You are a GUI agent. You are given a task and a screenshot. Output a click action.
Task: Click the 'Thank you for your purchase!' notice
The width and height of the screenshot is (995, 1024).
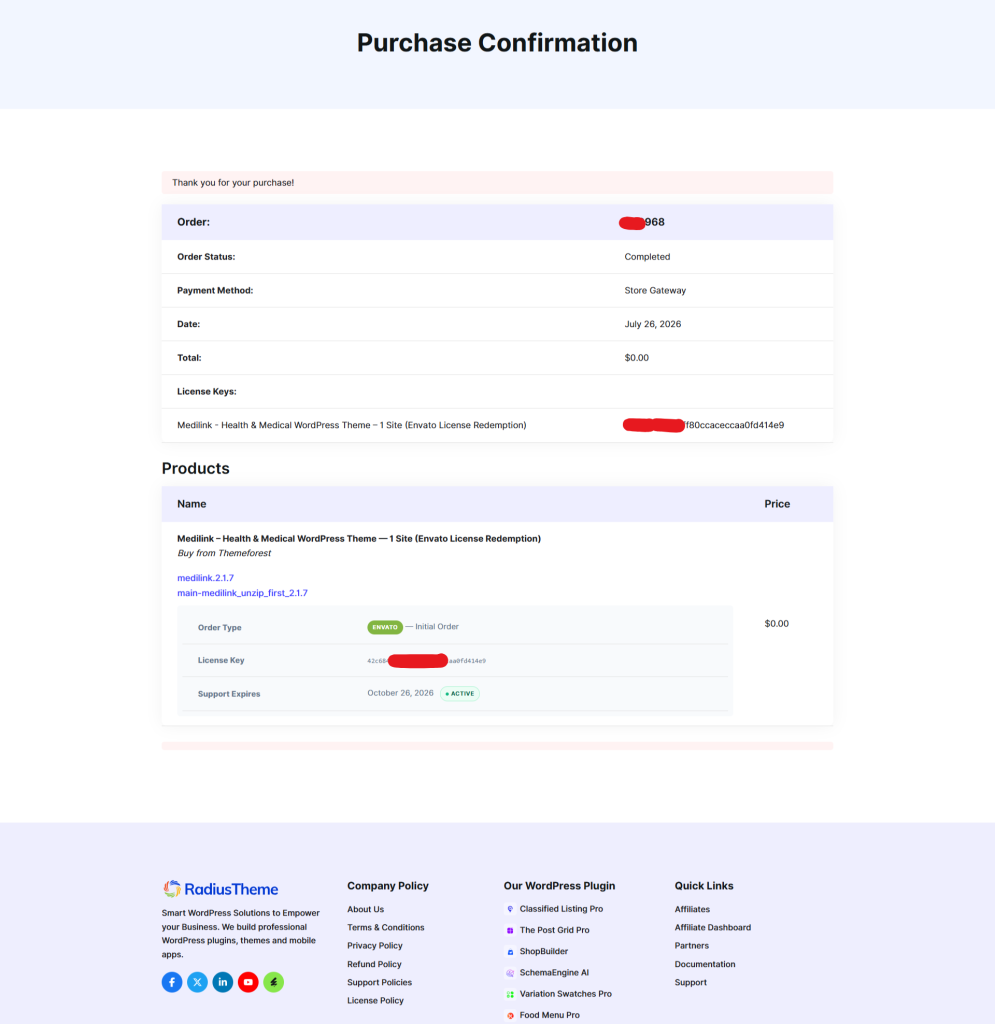pos(498,183)
